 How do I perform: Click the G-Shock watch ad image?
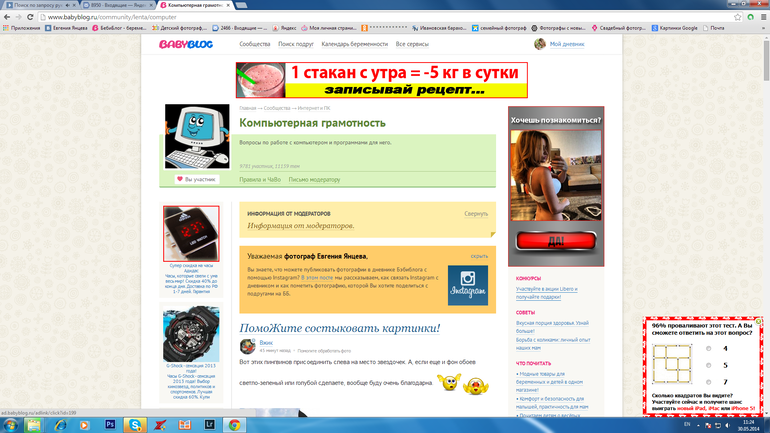point(191,334)
